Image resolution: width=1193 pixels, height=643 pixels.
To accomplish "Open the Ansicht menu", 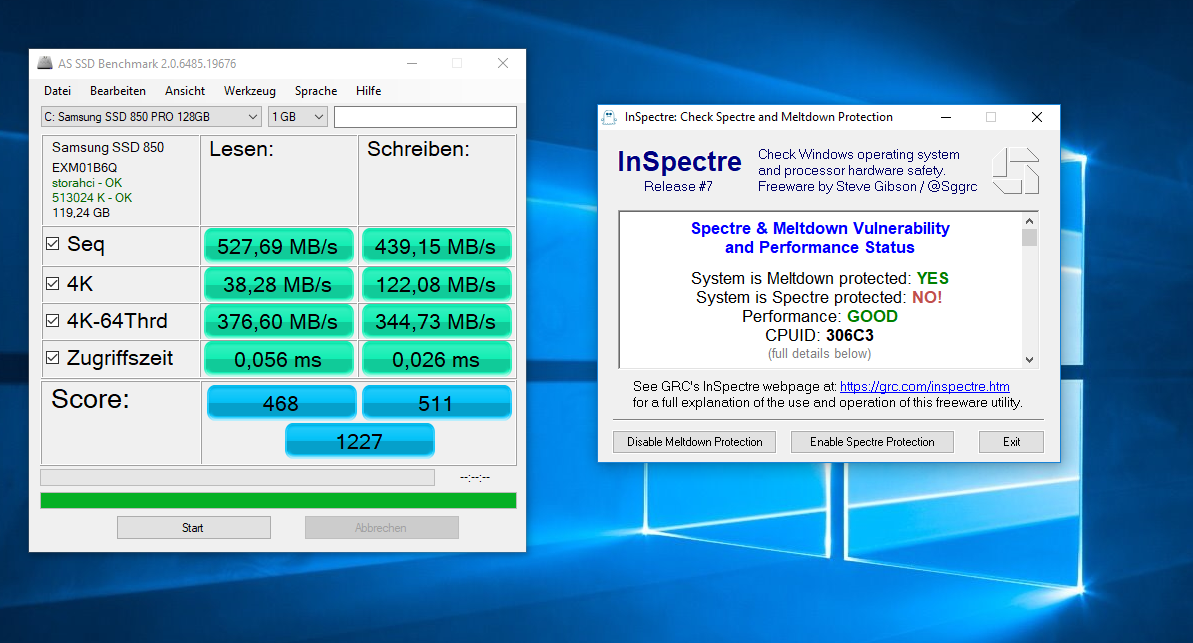I will click(185, 91).
